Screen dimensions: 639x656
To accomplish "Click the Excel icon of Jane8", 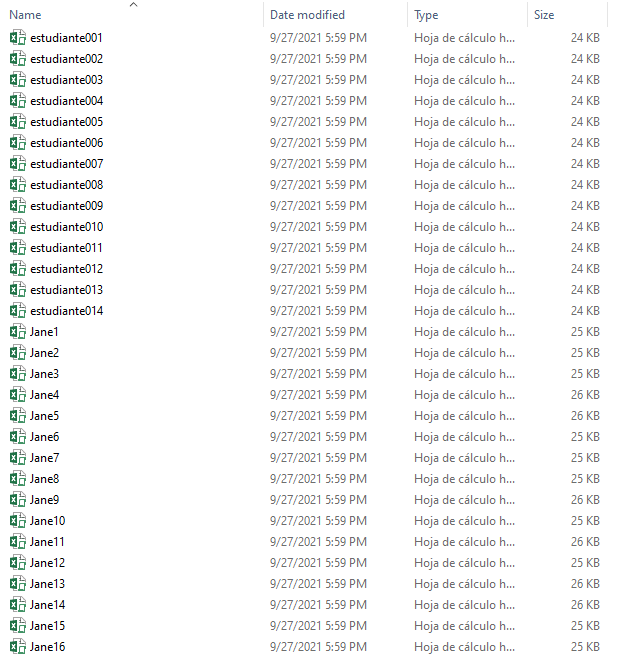I will click(18, 479).
